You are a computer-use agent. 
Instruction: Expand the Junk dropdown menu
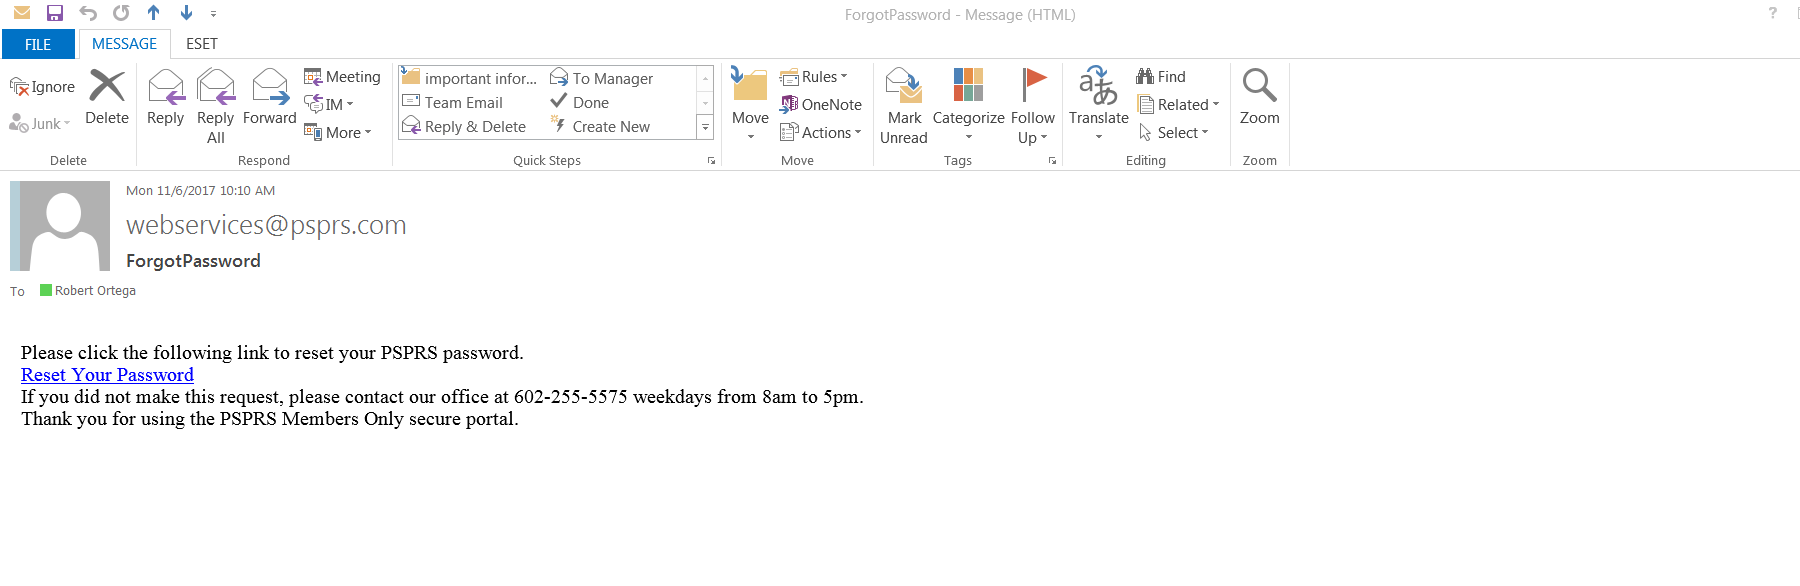click(40, 124)
